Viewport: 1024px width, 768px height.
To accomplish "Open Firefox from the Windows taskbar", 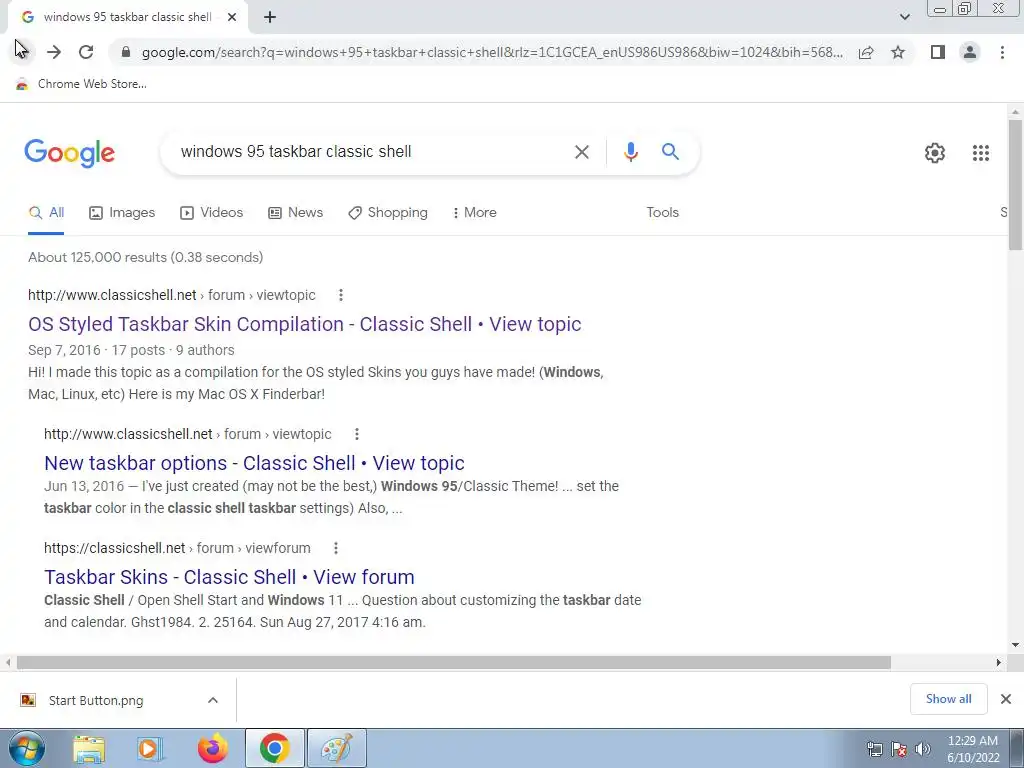I will 213,748.
